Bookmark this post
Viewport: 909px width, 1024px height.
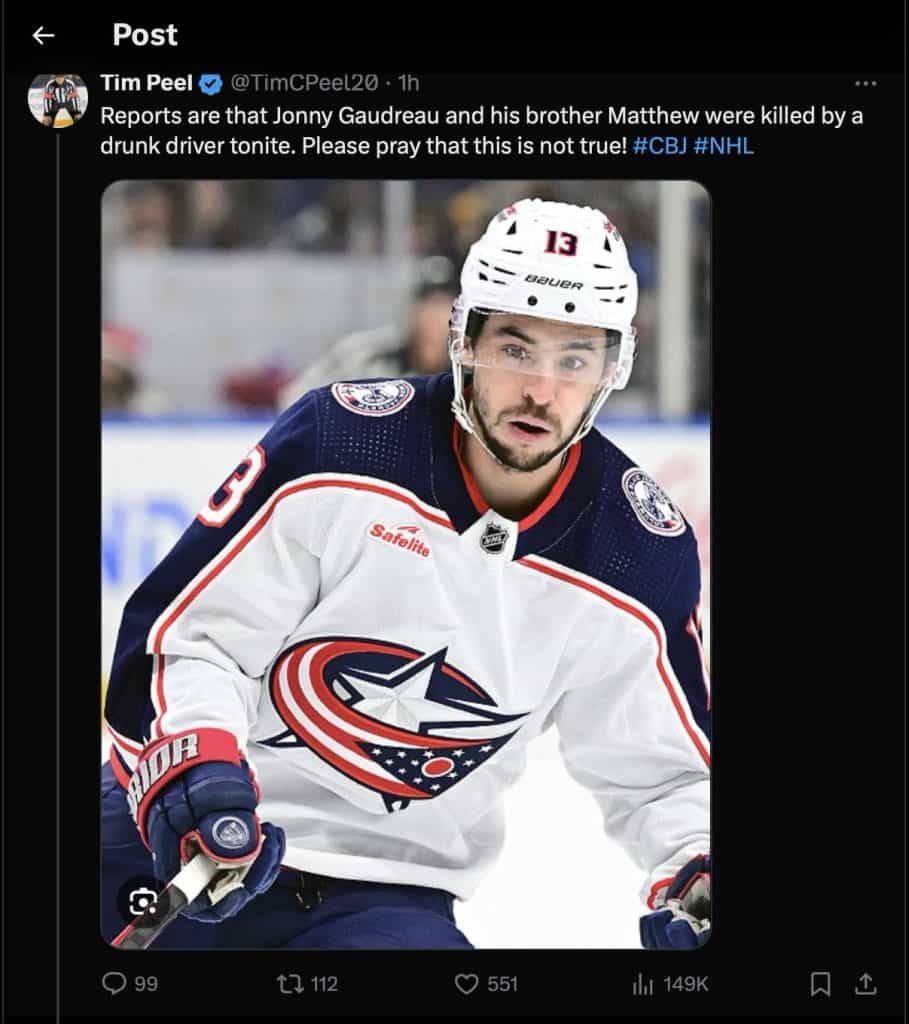point(820,984)
